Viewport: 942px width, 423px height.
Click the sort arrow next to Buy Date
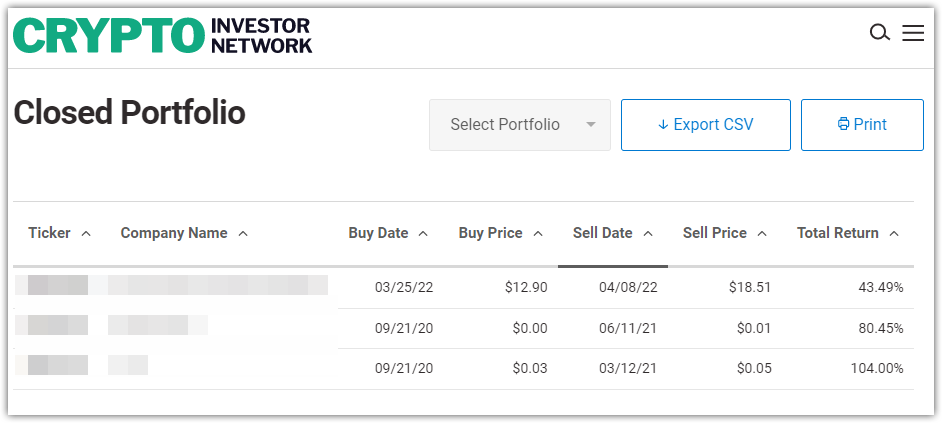(423, 234)
